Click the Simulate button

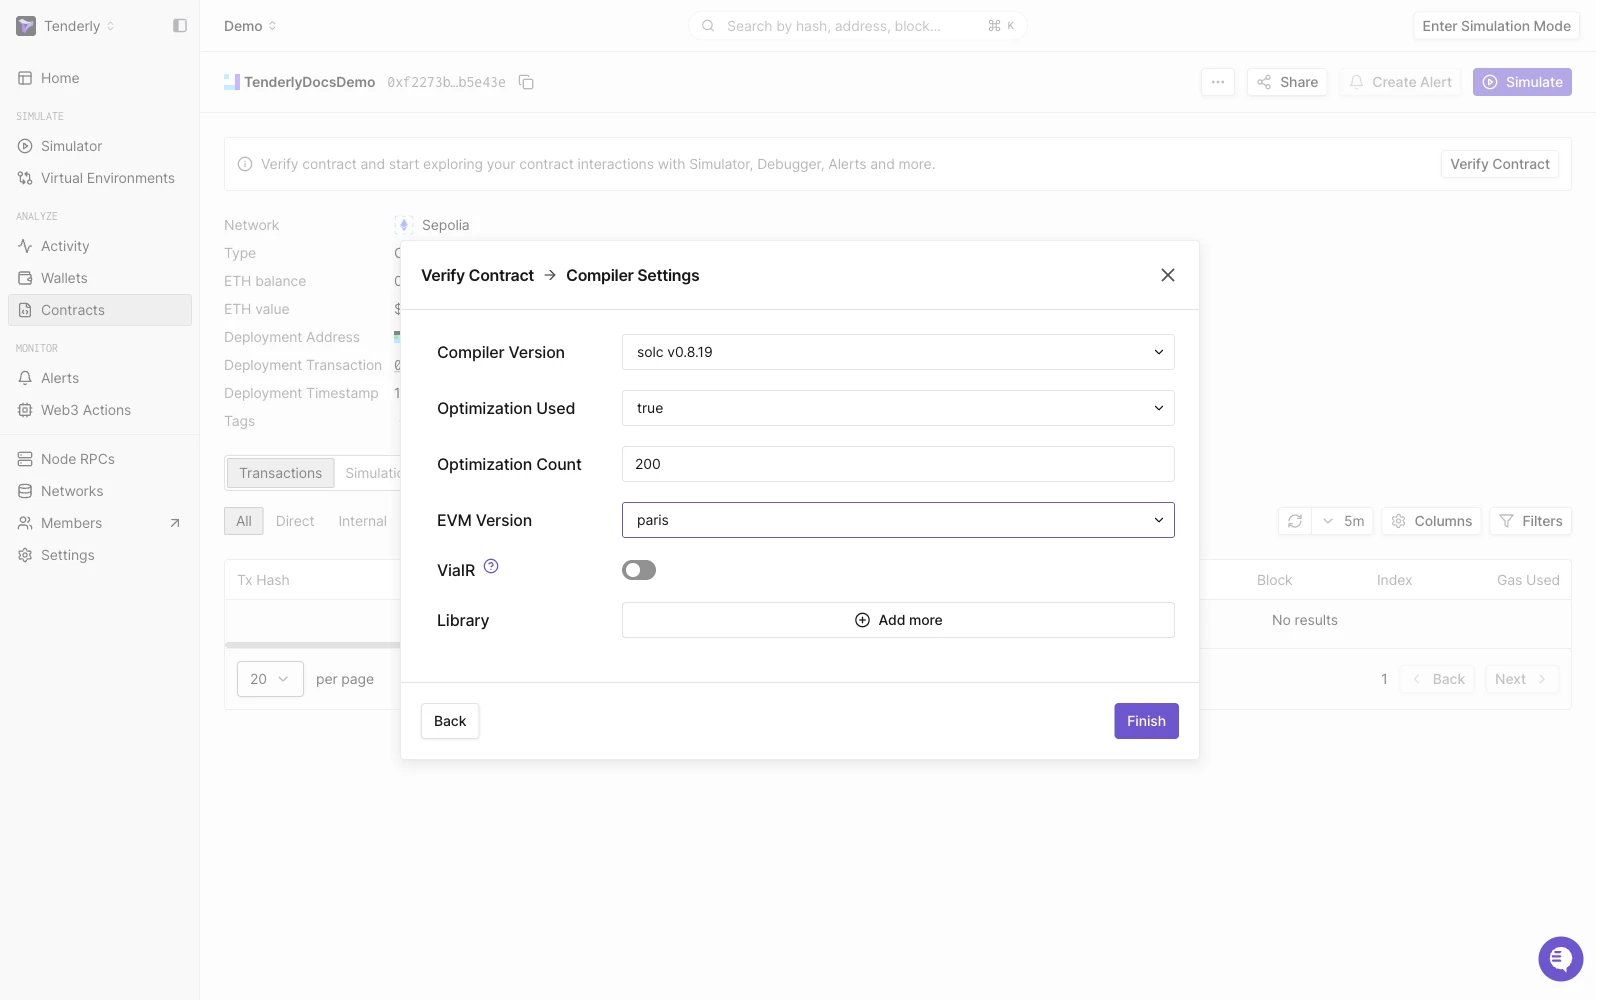1522,82
